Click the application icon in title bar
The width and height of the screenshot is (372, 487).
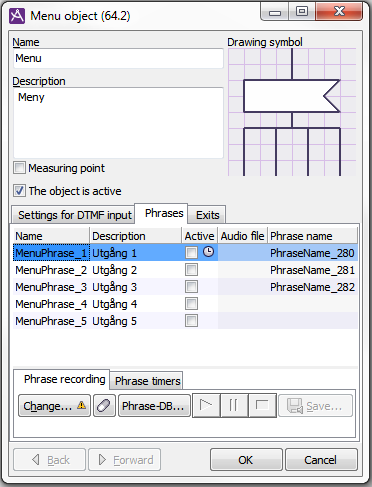tap(17, 16)
